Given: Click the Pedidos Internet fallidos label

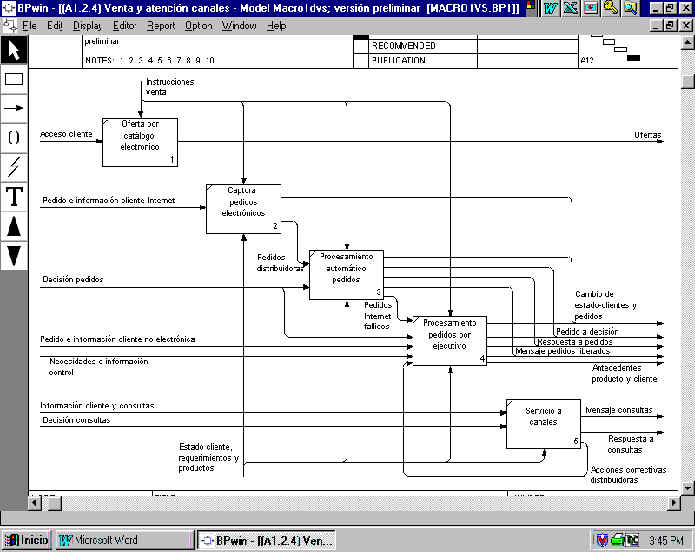Looking at the screenshot, I should tap(378, 316).
